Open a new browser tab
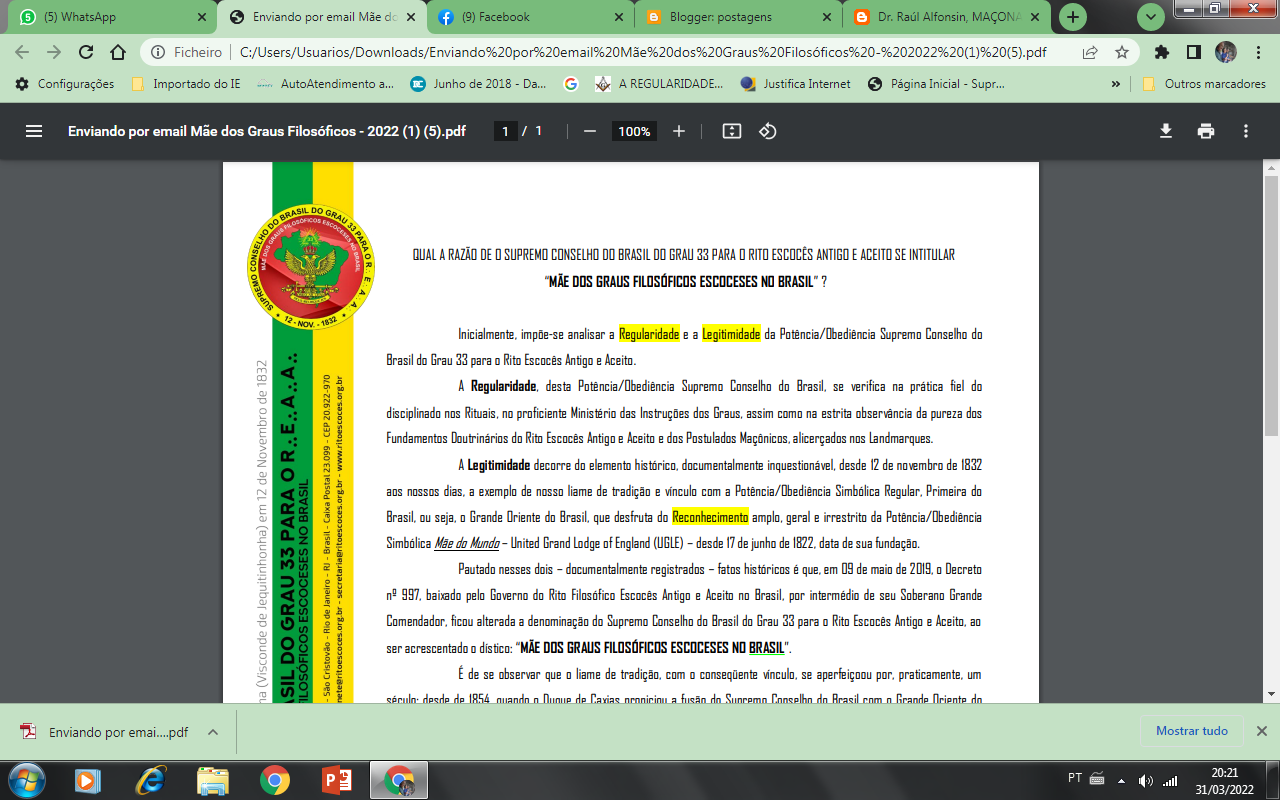The image size is (1280, 800). tap(1073, 17)
